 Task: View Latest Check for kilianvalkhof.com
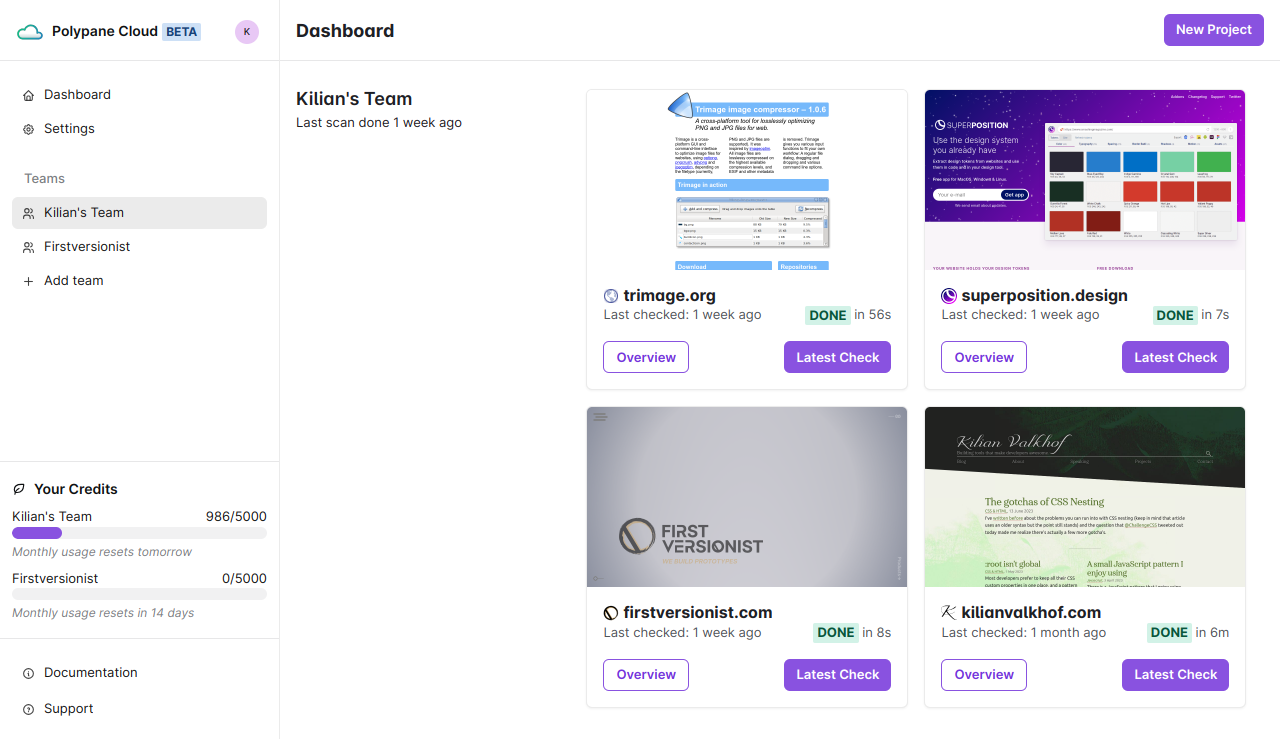point(1175,675)
